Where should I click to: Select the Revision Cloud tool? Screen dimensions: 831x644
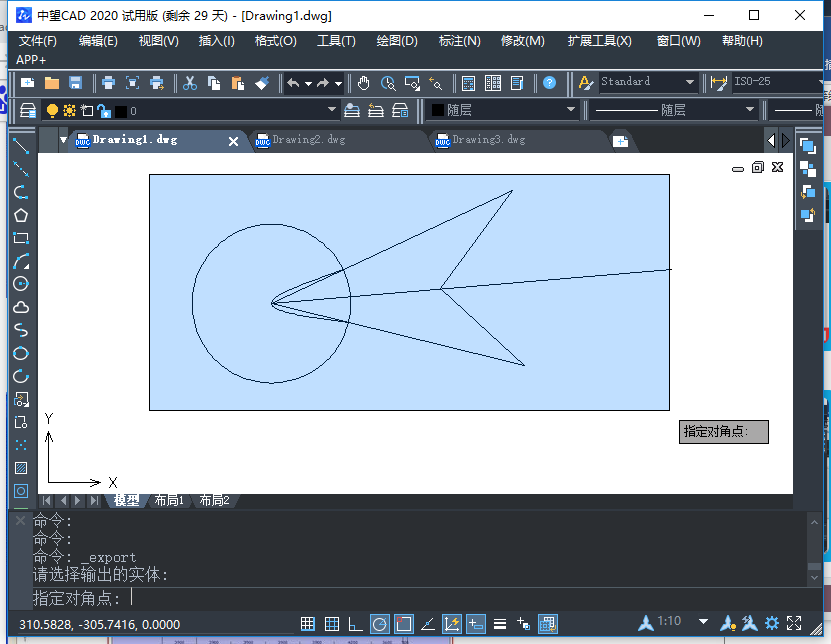click(x=20, y=307)
